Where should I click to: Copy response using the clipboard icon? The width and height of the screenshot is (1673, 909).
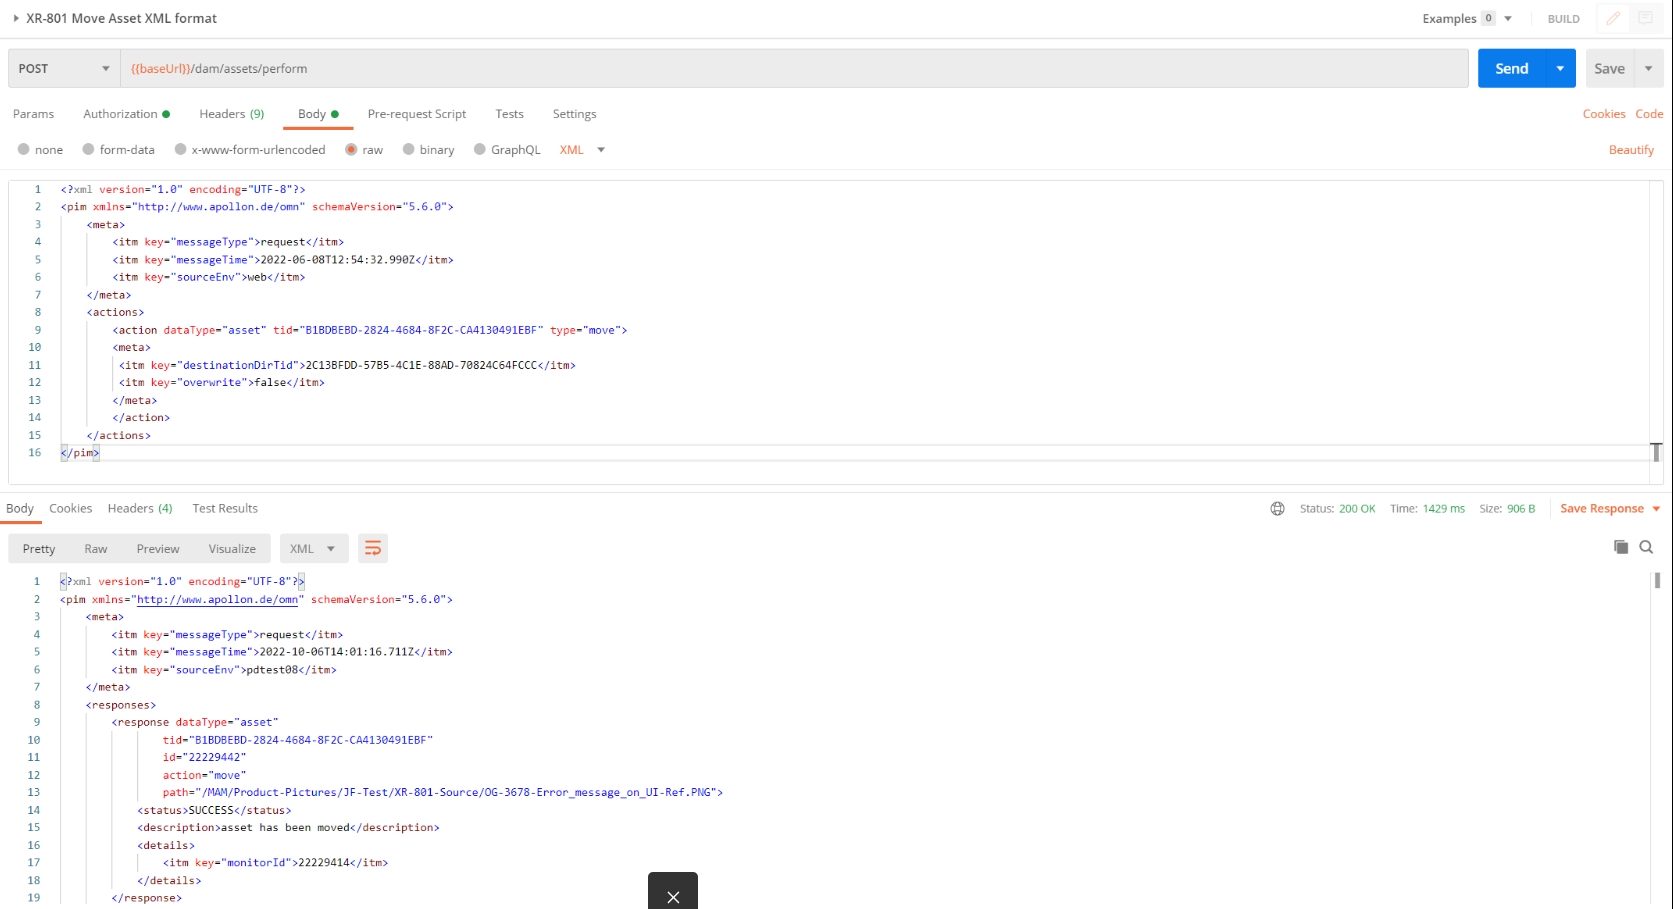tap(1621, 547)
